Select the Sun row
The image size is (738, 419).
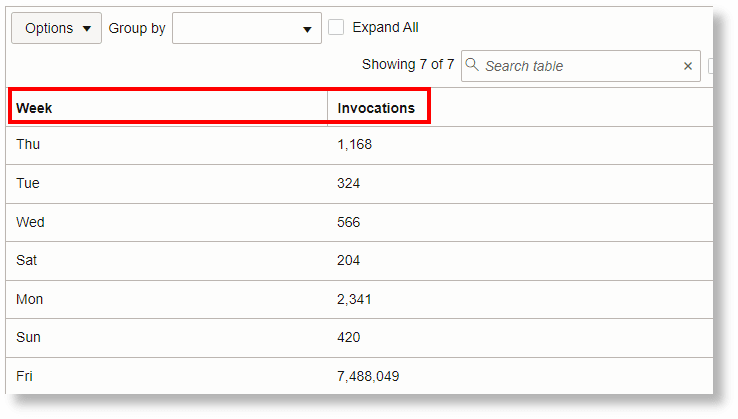[28, 337]
